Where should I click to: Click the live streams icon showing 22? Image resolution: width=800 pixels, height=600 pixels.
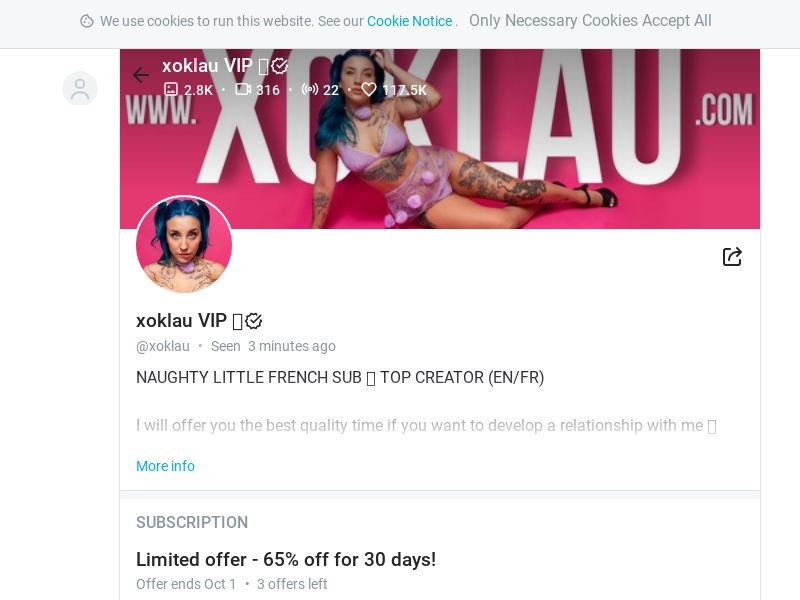(310, 89)
